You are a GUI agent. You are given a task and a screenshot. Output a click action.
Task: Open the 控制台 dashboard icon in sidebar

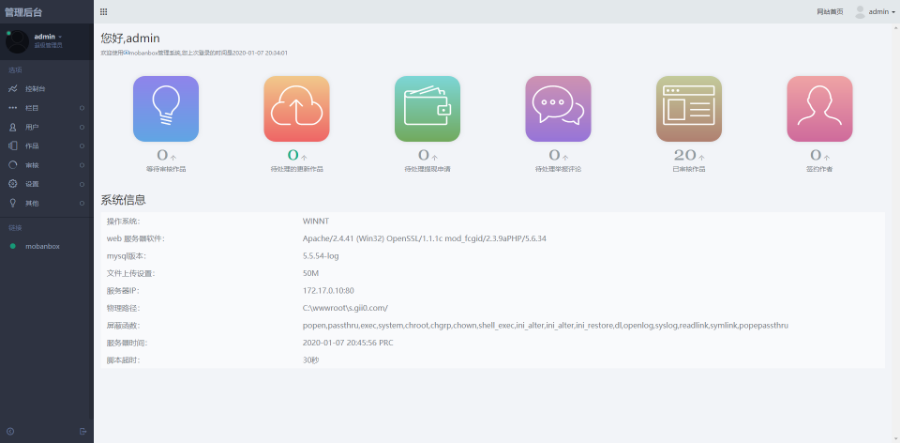click(x=13, y=89)
